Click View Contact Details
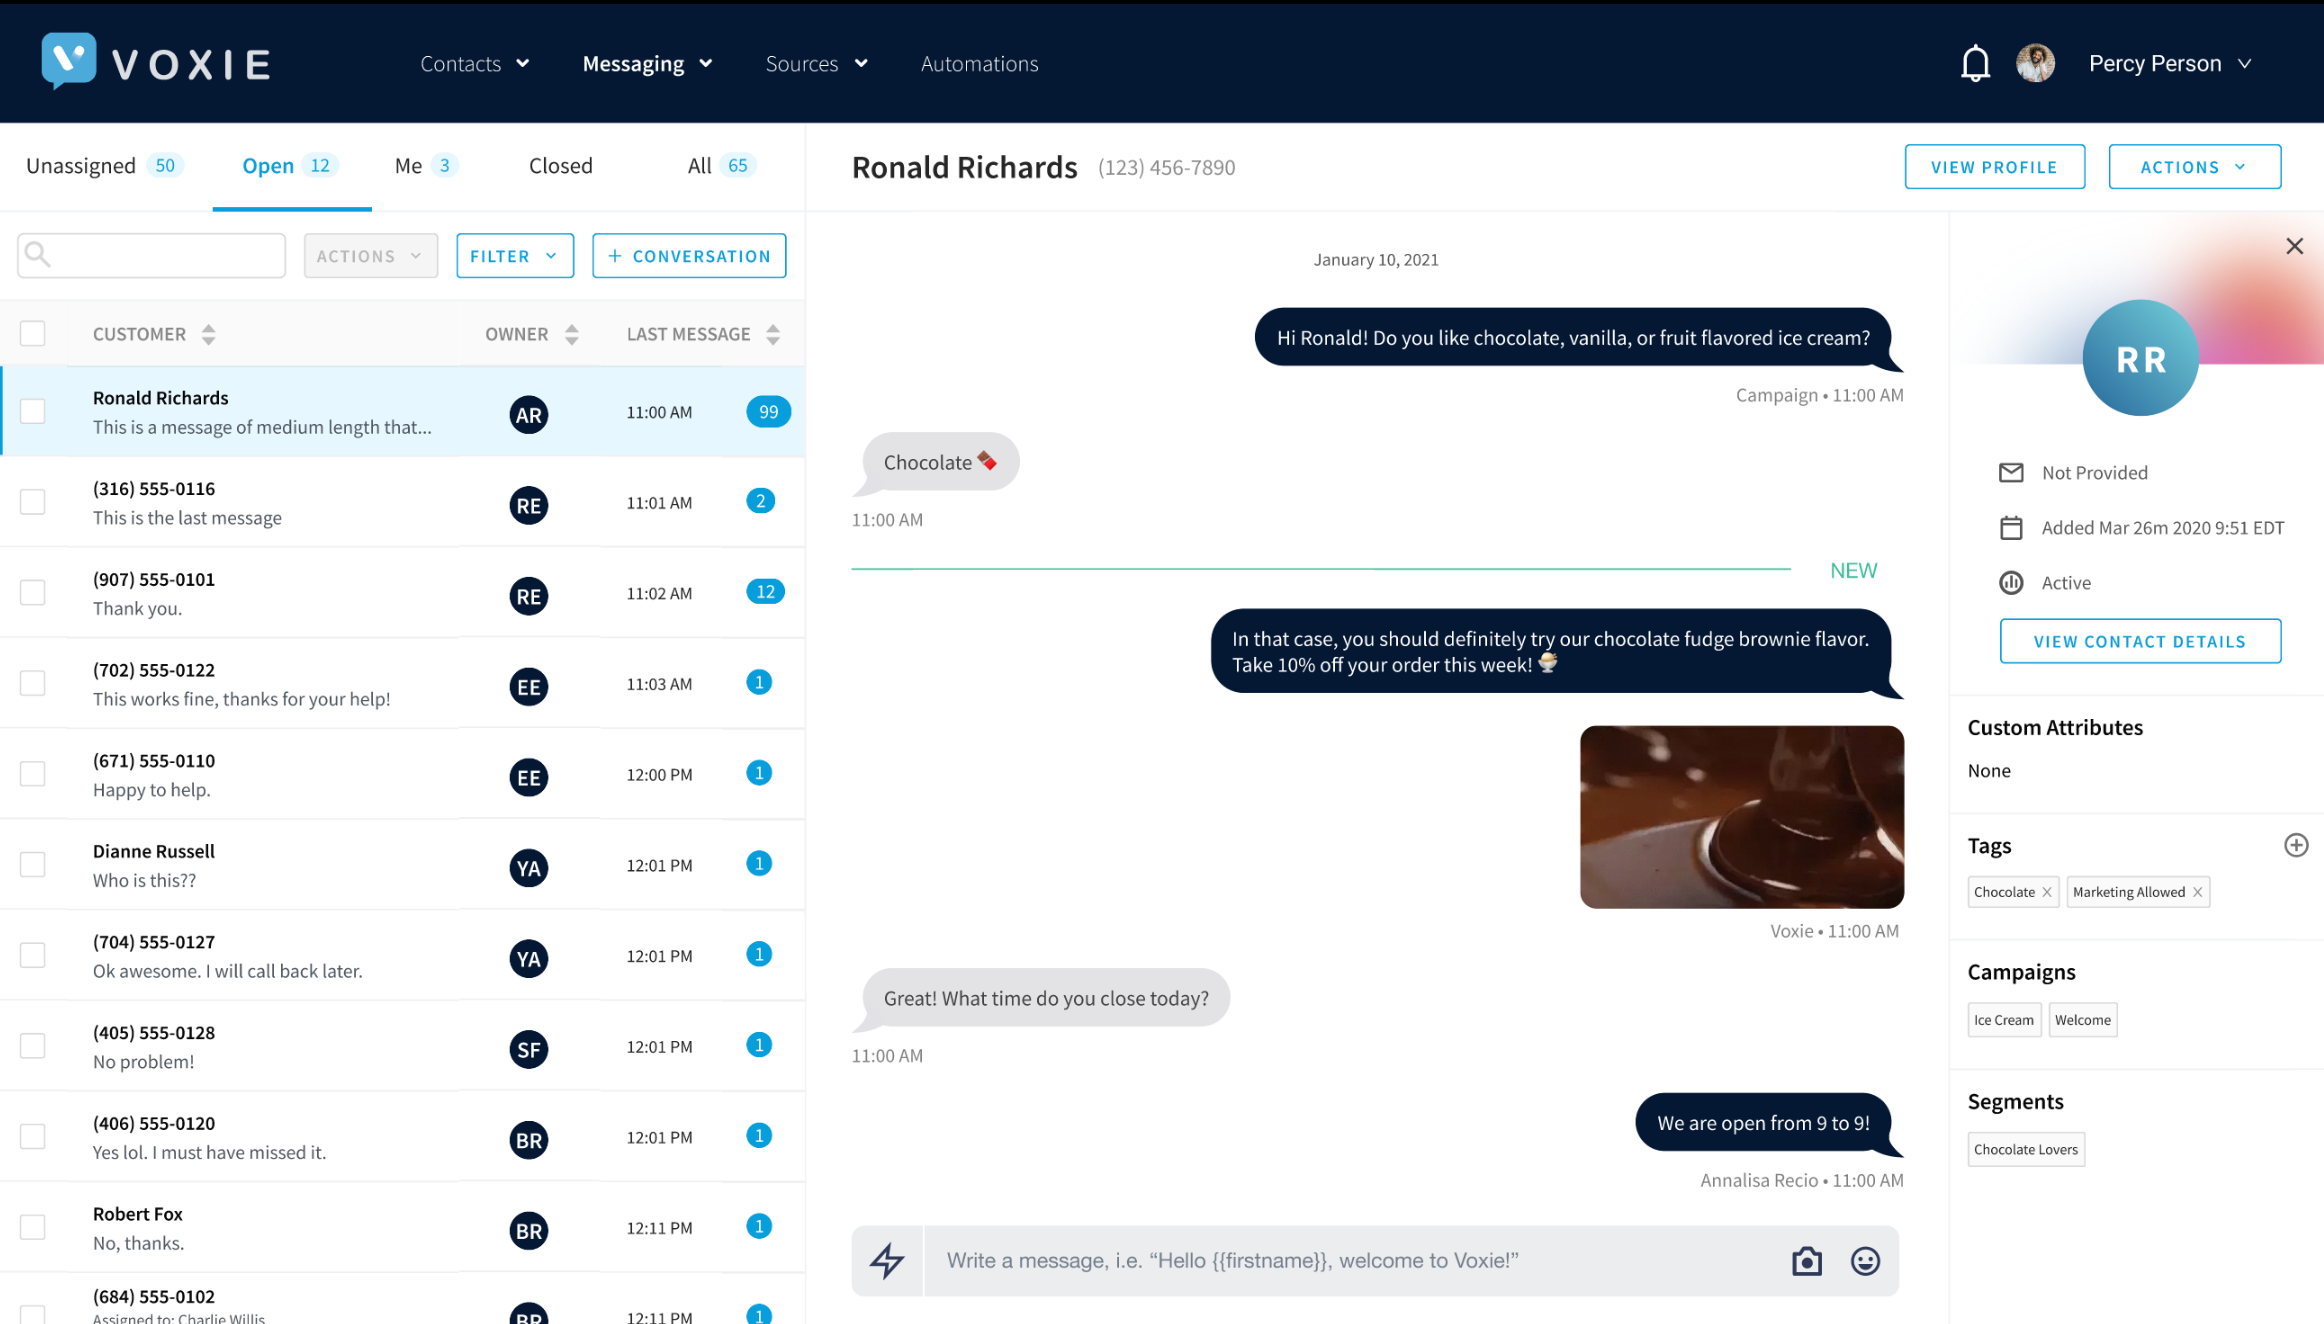The width and height of the screenshot is (2324, 1324). [x=2140, y=640]
